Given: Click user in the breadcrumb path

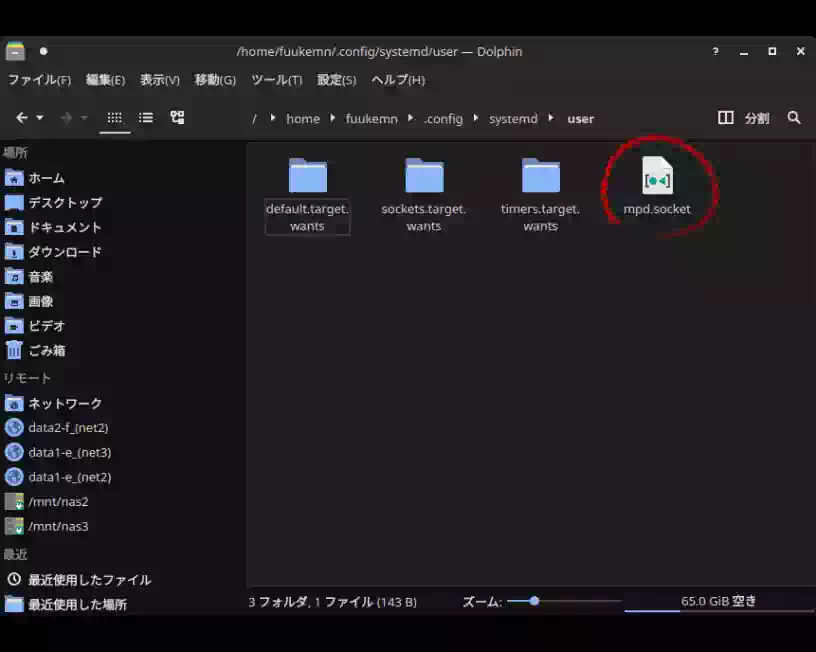Looking at the screenshot, I should [580, 119].
